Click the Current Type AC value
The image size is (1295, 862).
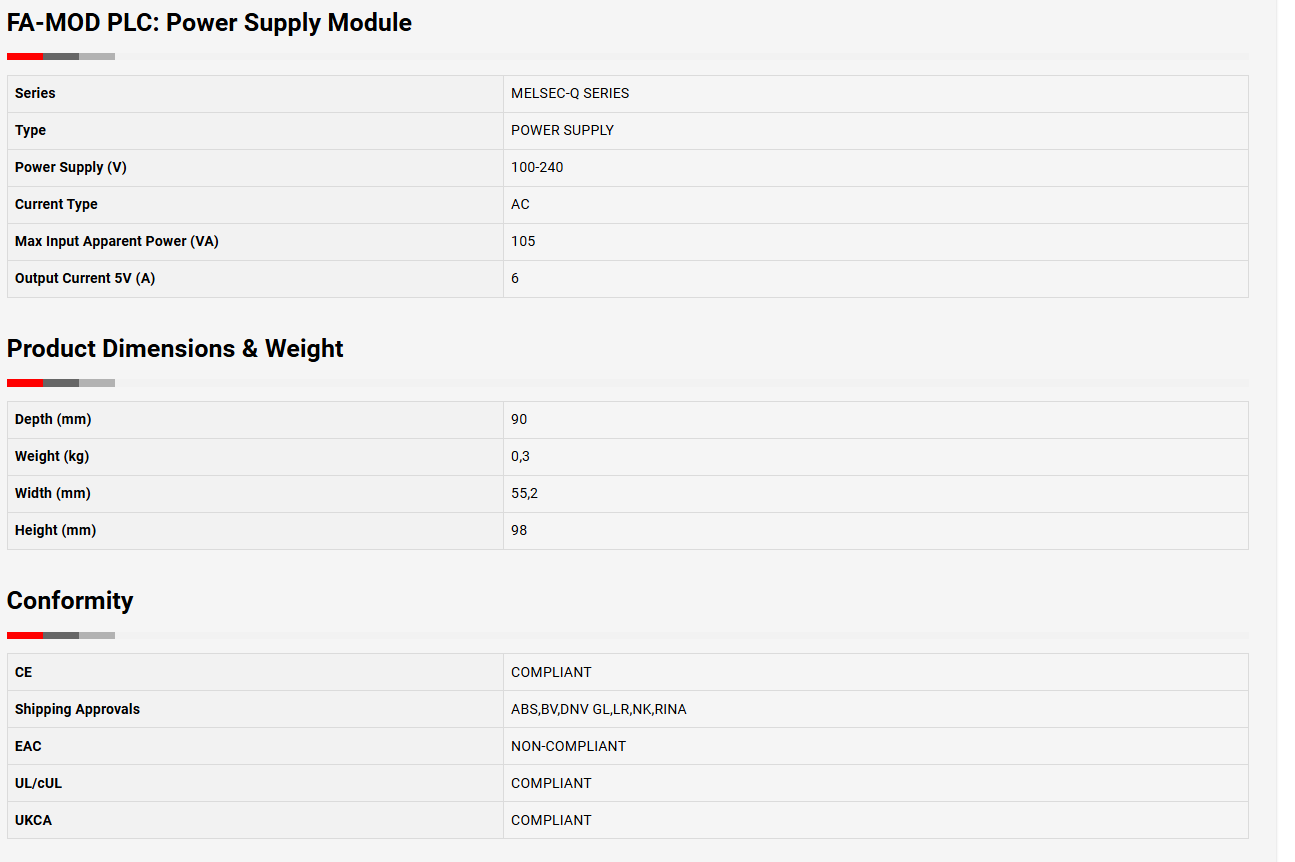(x=520, y=204)
